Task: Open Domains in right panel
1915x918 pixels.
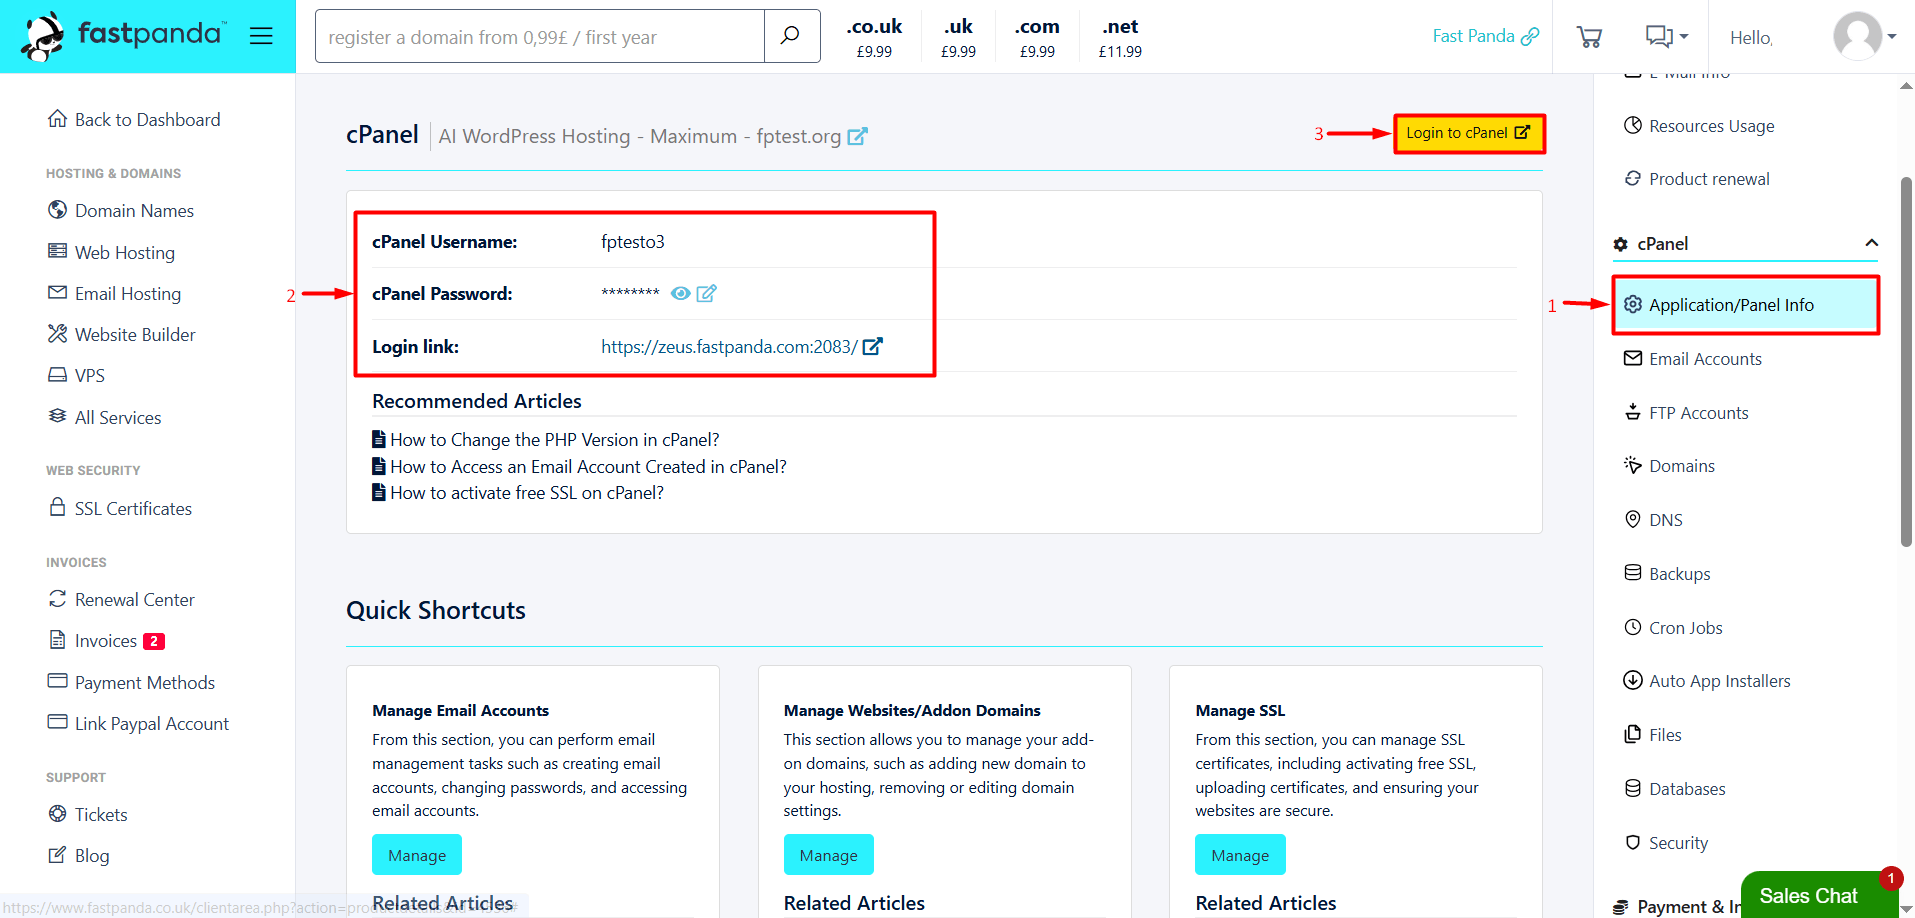Action: [x=1669, y=465]
